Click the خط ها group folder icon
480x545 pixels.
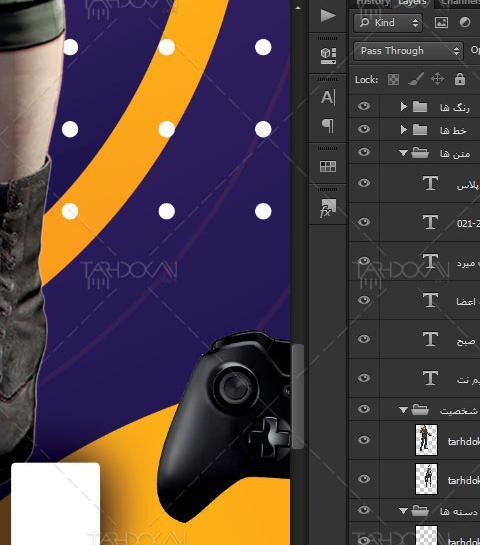pyautogui.click(x=420, y=130)
